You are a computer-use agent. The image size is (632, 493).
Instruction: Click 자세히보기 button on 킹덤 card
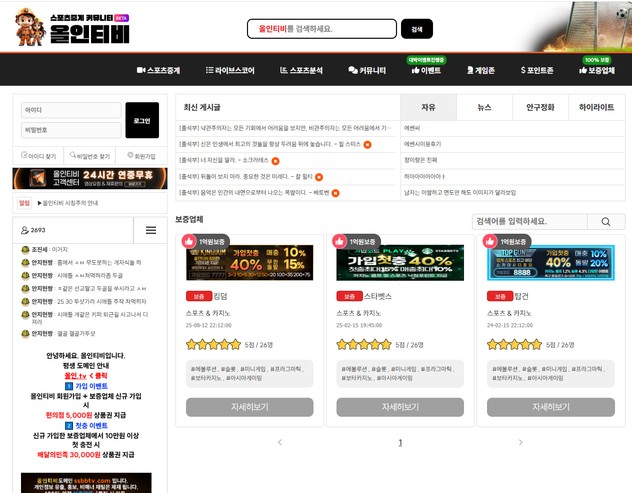249,407
